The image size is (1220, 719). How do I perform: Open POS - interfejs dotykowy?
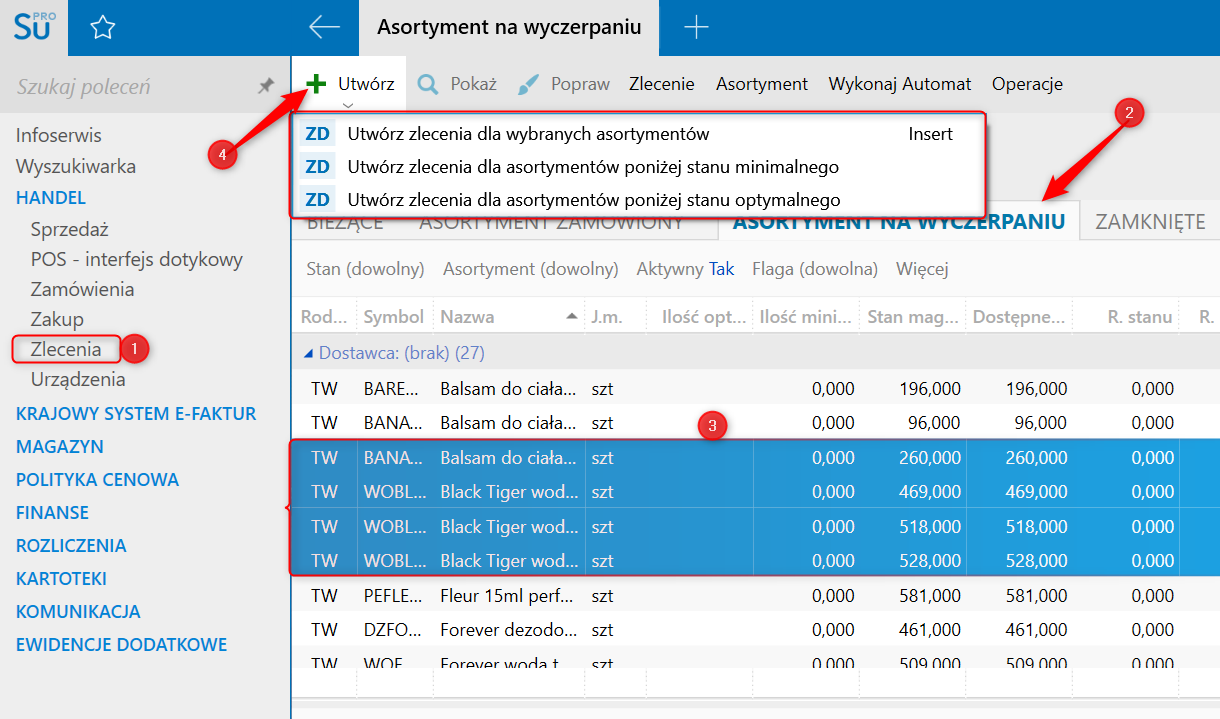(137, 259)
